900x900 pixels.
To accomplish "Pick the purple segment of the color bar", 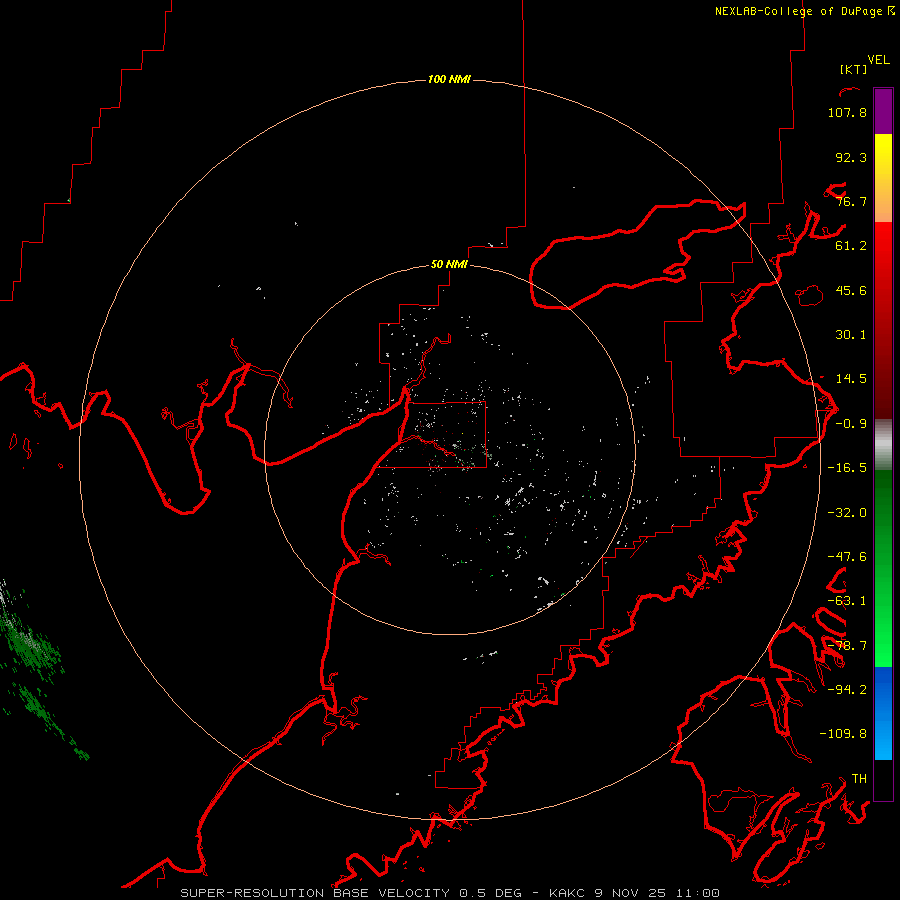I will click(x=883, y=112).
